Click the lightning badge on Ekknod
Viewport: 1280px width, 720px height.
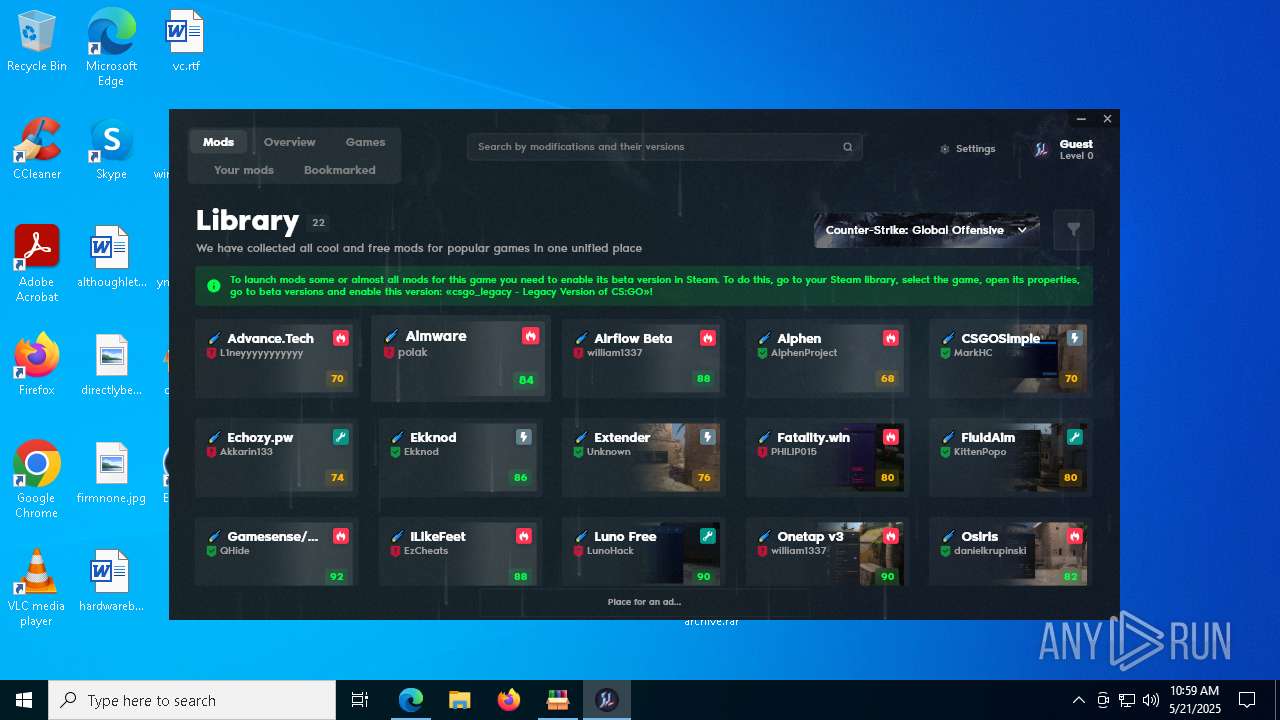524,437
